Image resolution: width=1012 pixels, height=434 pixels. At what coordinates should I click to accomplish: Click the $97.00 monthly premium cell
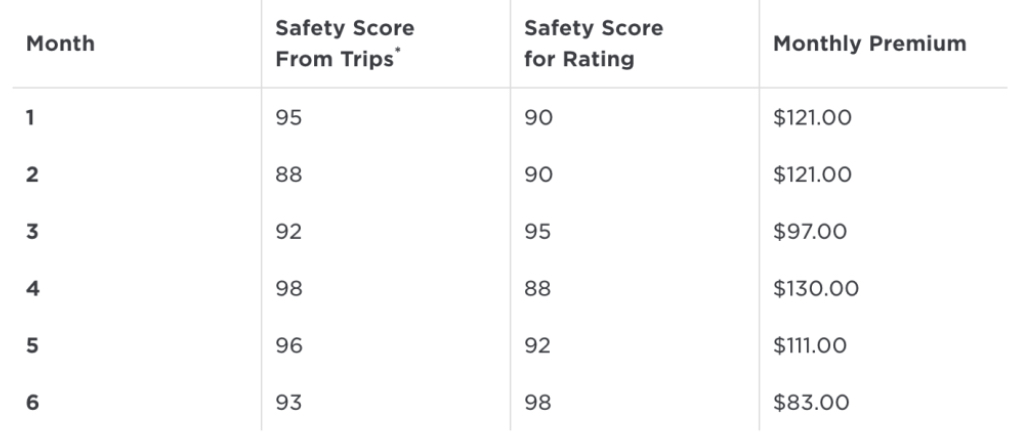(810, 232)
